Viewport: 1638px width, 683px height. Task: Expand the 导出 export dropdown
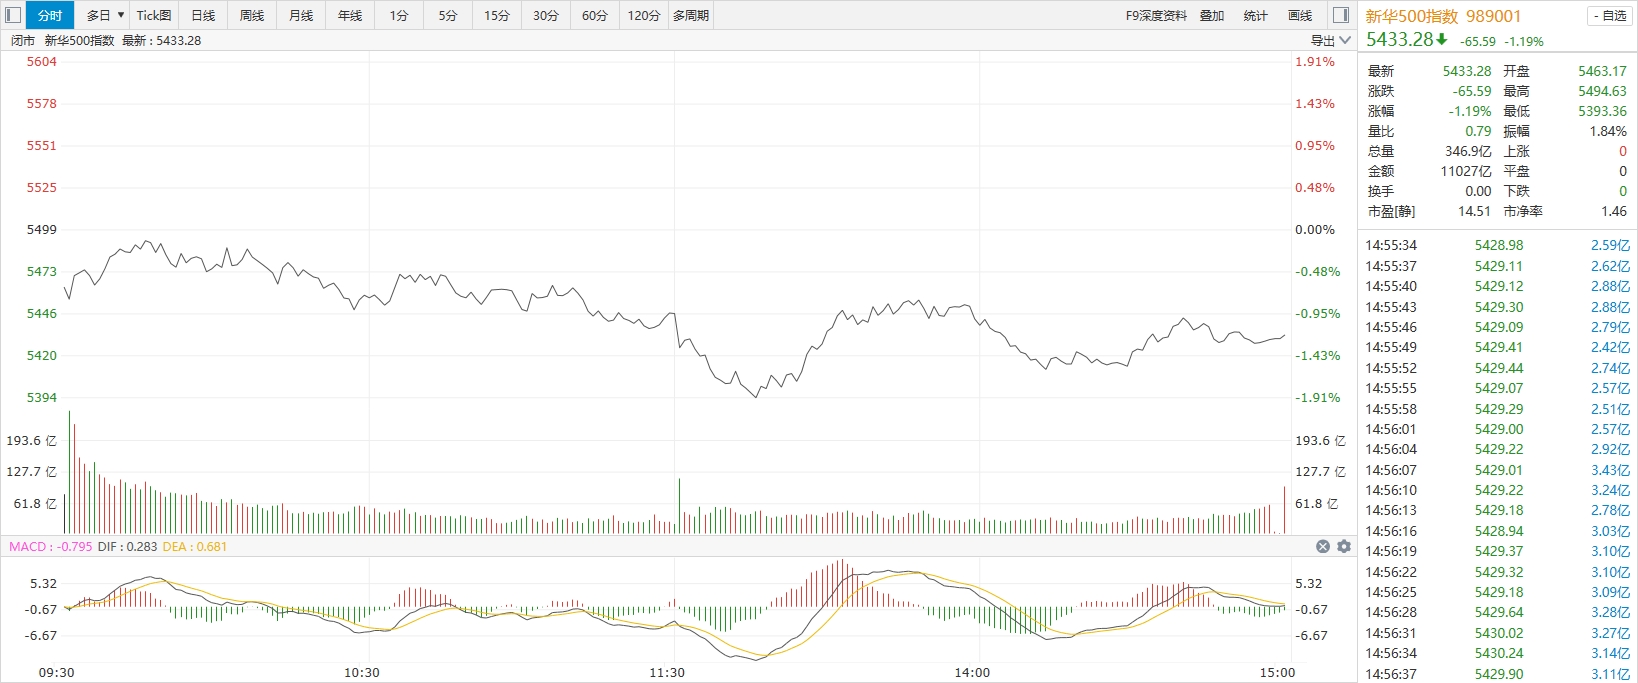(x=1331, y=40)
